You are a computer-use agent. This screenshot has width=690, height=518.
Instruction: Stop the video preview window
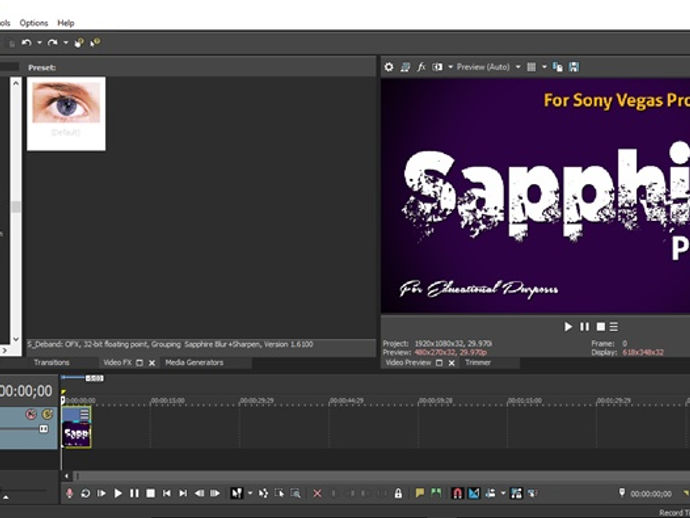coord(601,327)
